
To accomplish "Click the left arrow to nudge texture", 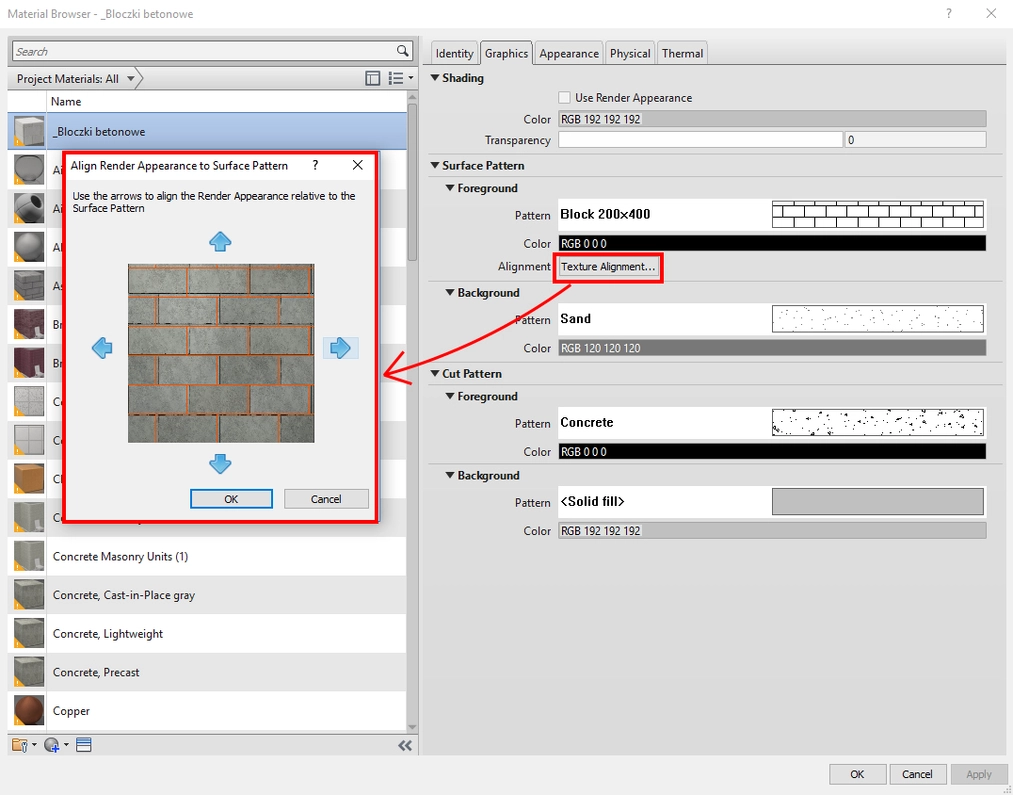I will 100,347.
